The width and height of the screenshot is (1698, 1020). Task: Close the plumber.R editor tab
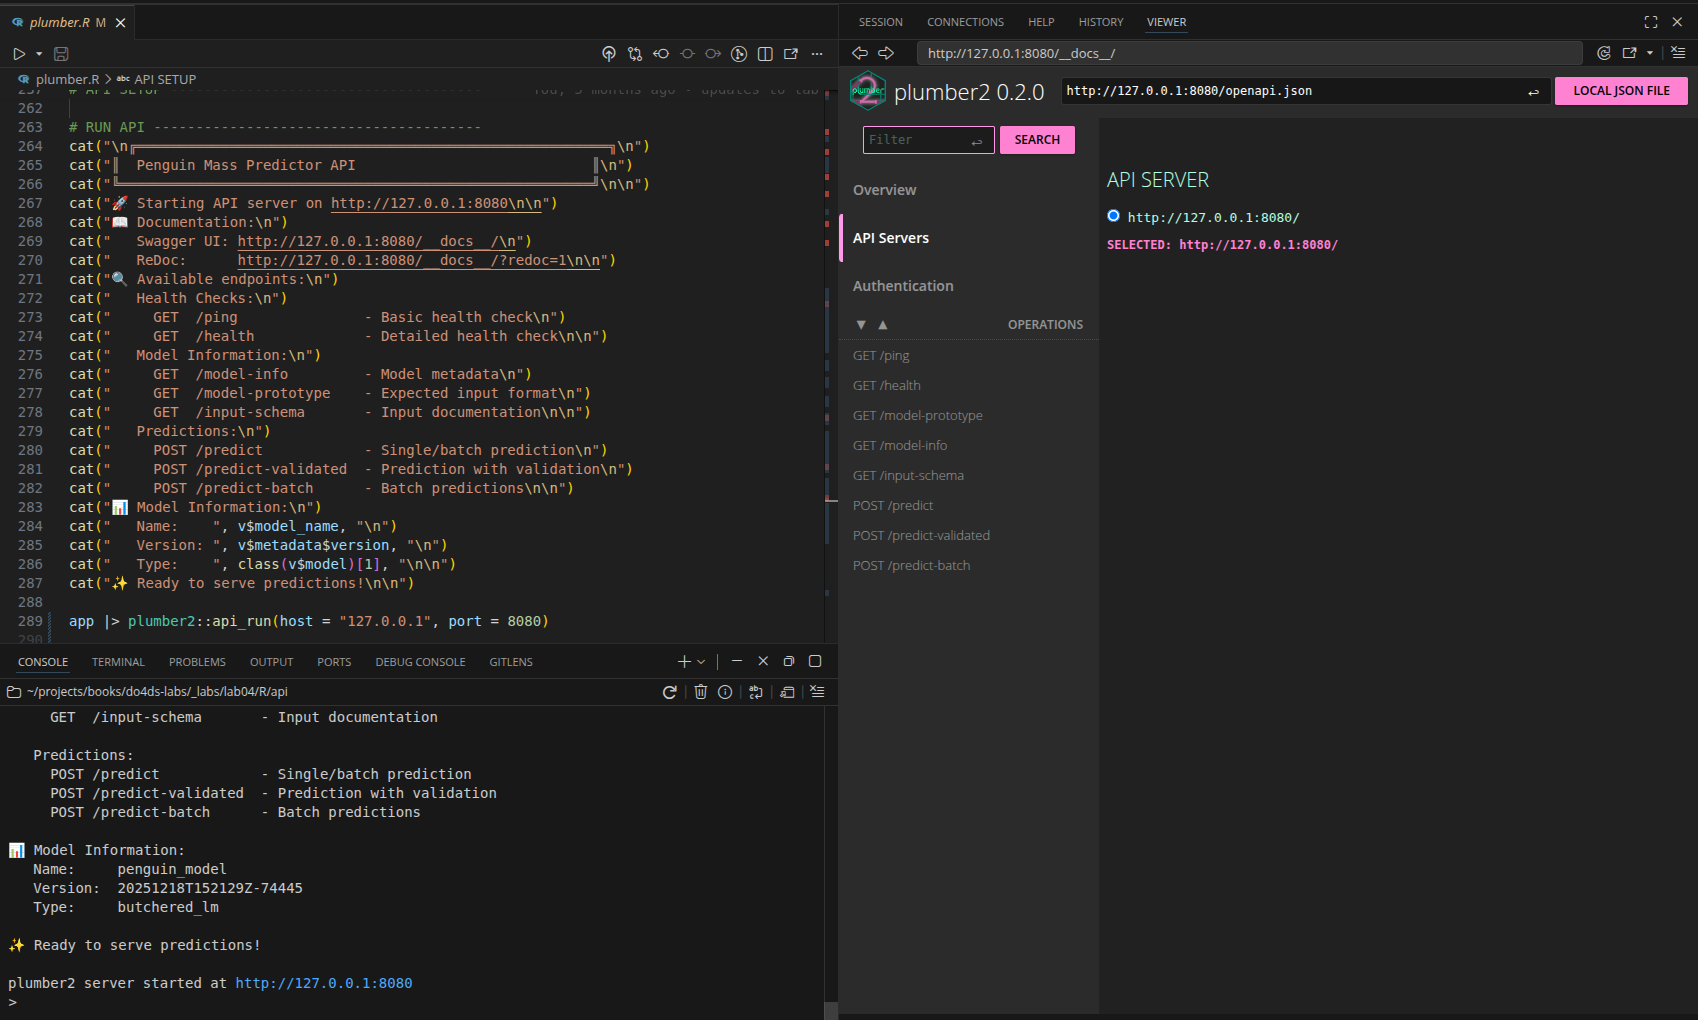(x=120, y=23)
